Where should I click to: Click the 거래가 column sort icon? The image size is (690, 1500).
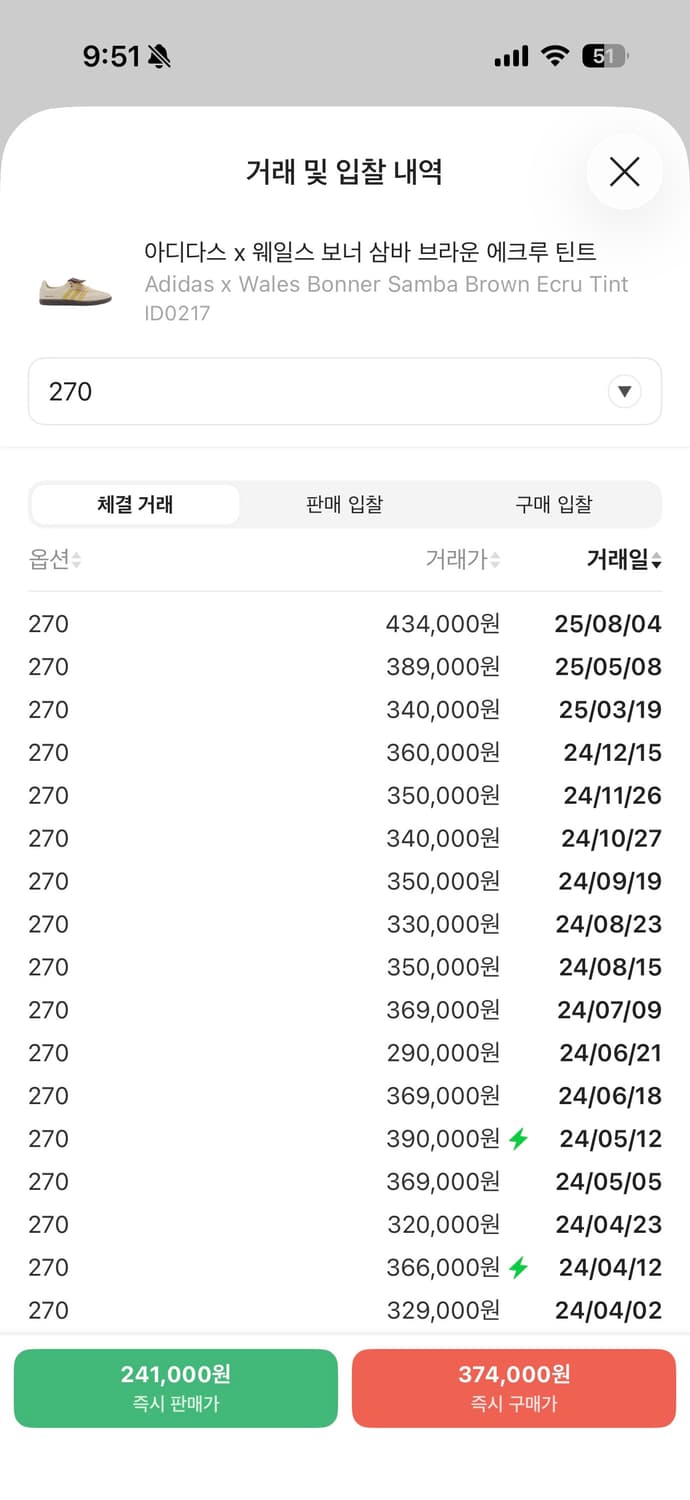click(497, 560)
